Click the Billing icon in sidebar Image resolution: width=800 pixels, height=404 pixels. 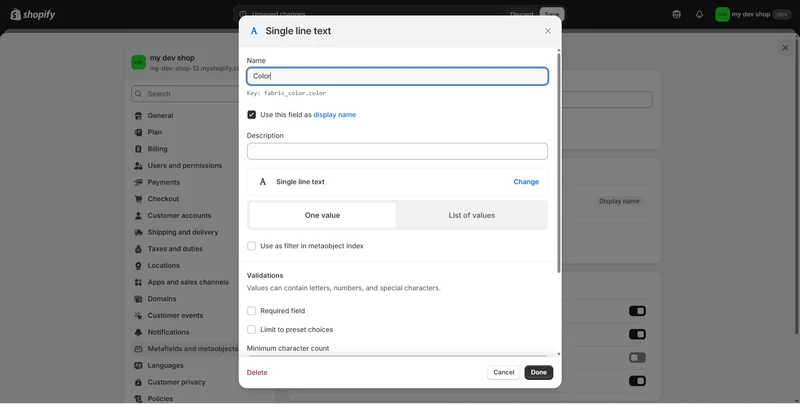point(138,149)
